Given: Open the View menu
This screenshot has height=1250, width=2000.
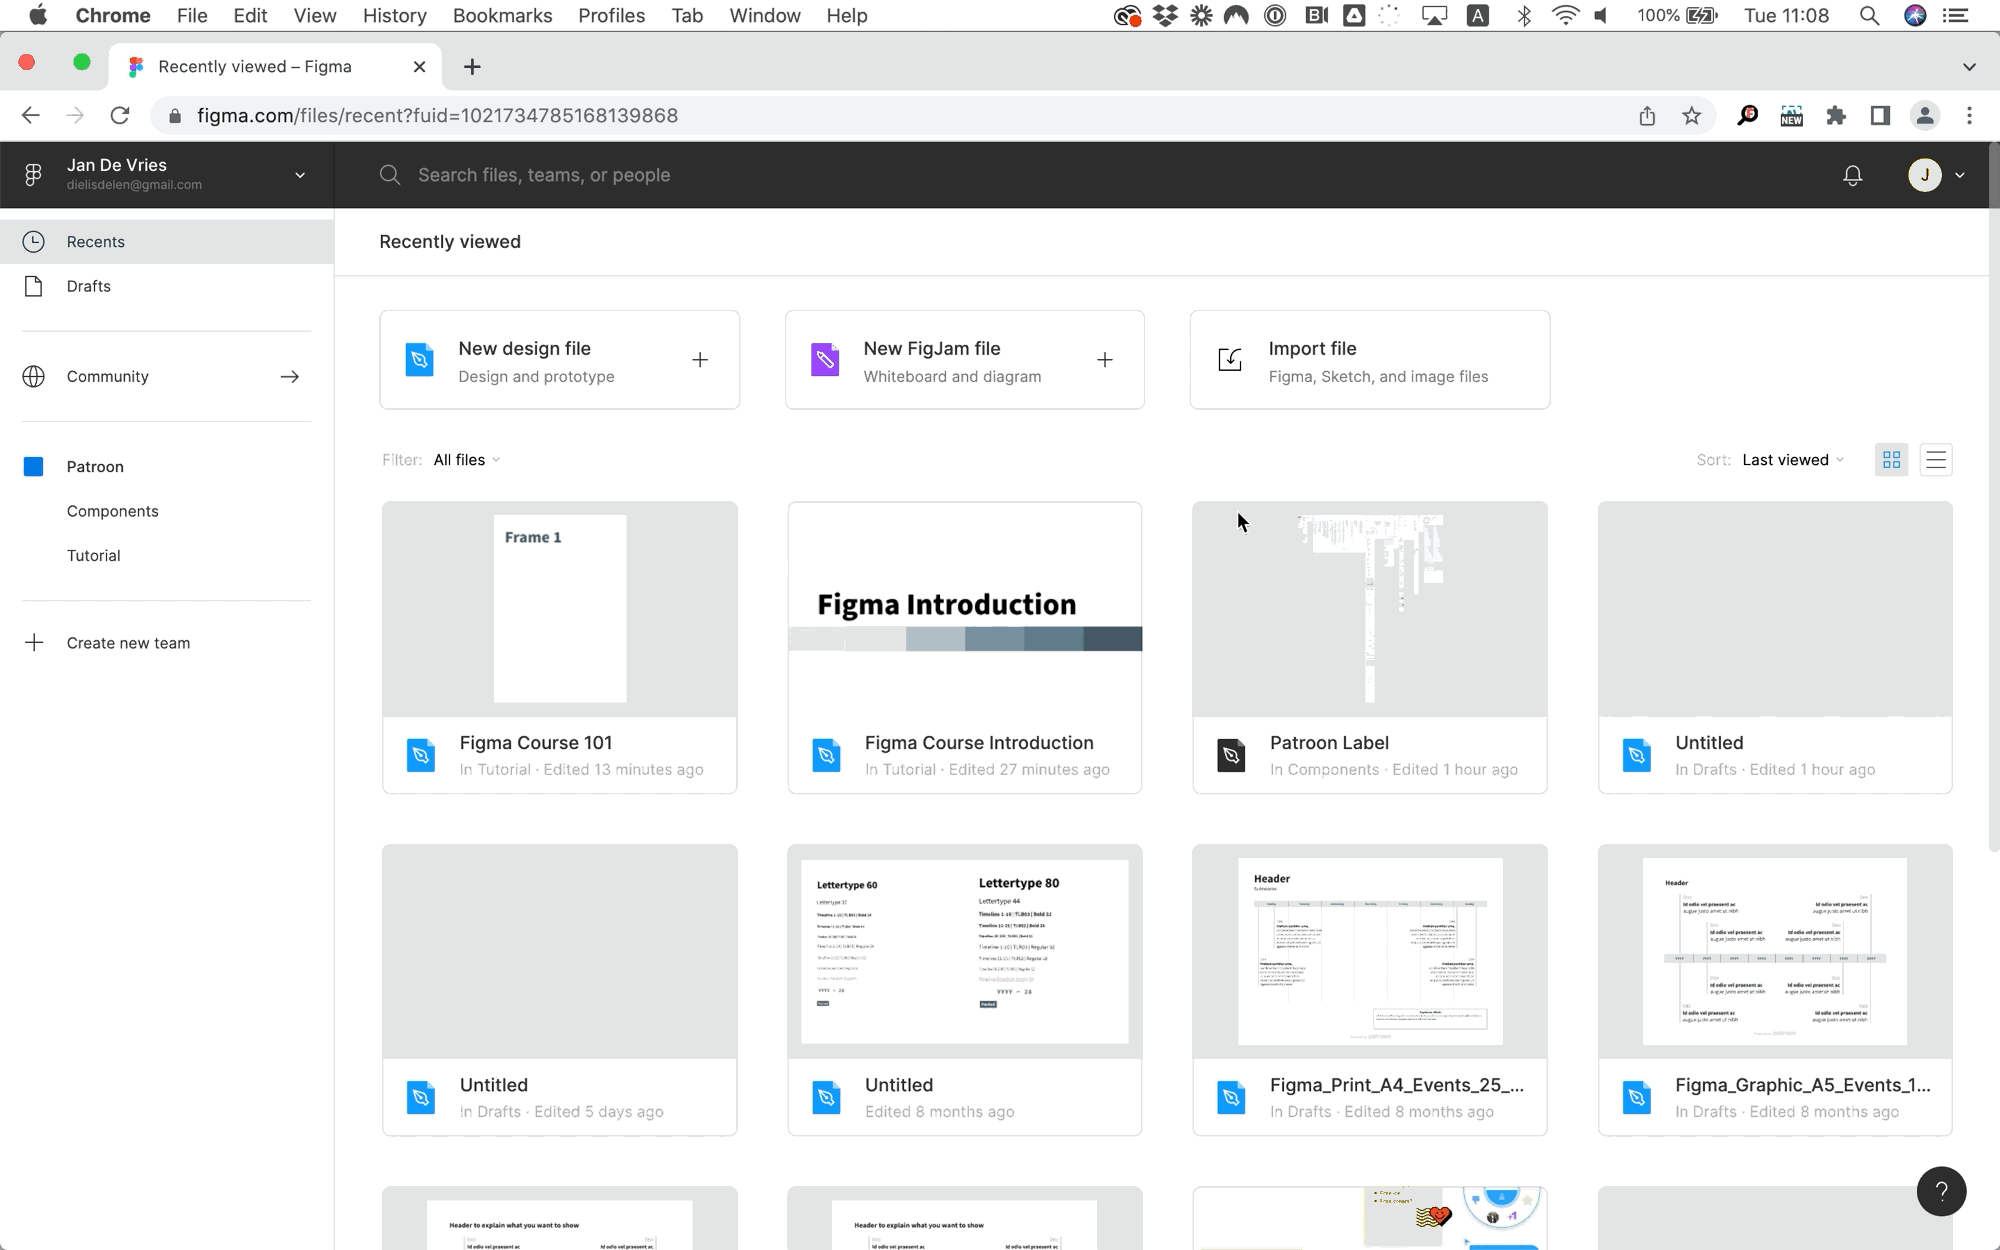Looking at the screenshot, I should pos(314,16).
